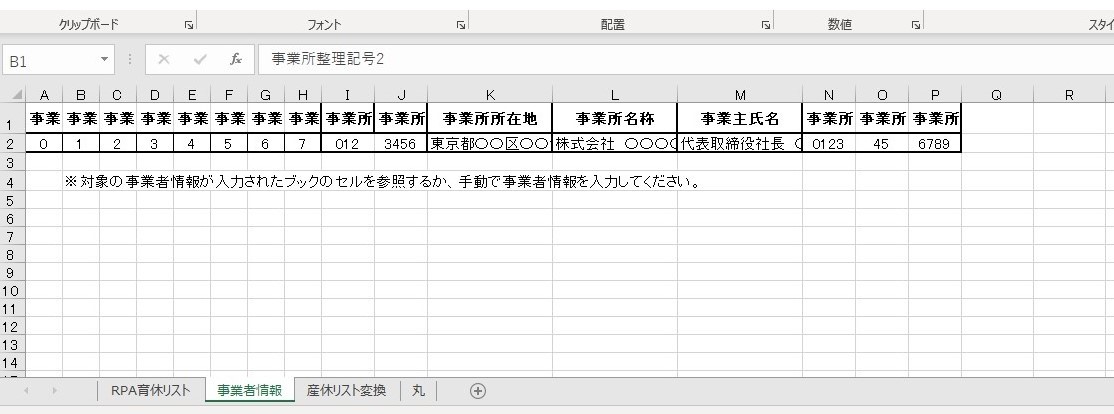Click the formula bar cancel X icon

[164, 60]
